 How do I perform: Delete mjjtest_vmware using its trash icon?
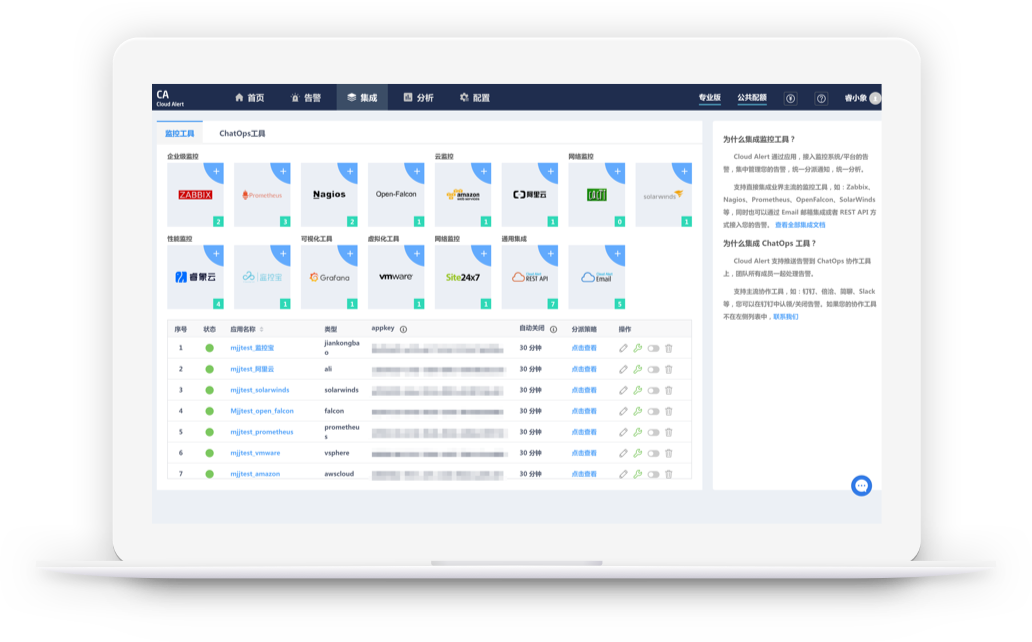tap(669, 454)
